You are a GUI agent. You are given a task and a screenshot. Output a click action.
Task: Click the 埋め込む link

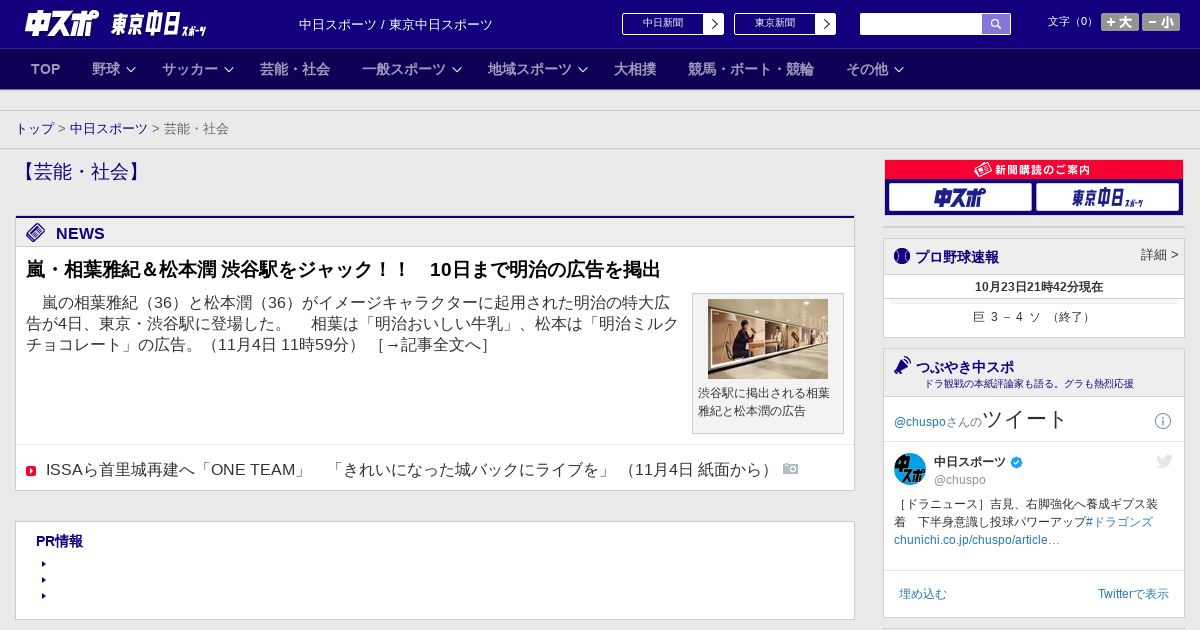(x=922, y=594)
